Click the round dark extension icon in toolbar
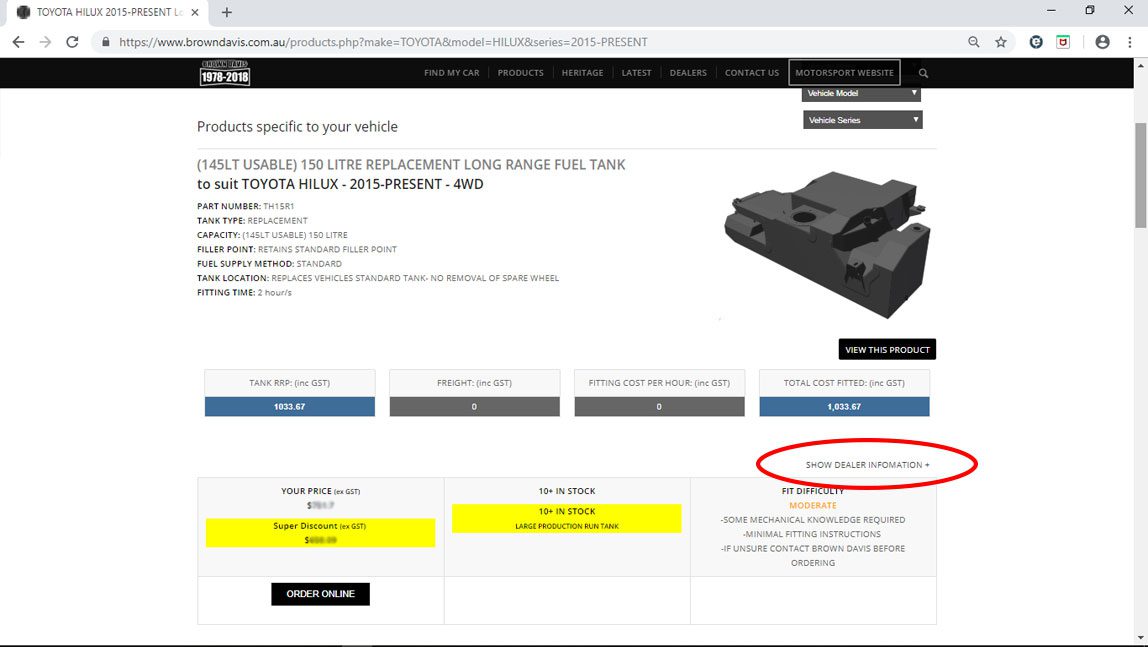The image size is (1148, 647). coord(1036,42)
